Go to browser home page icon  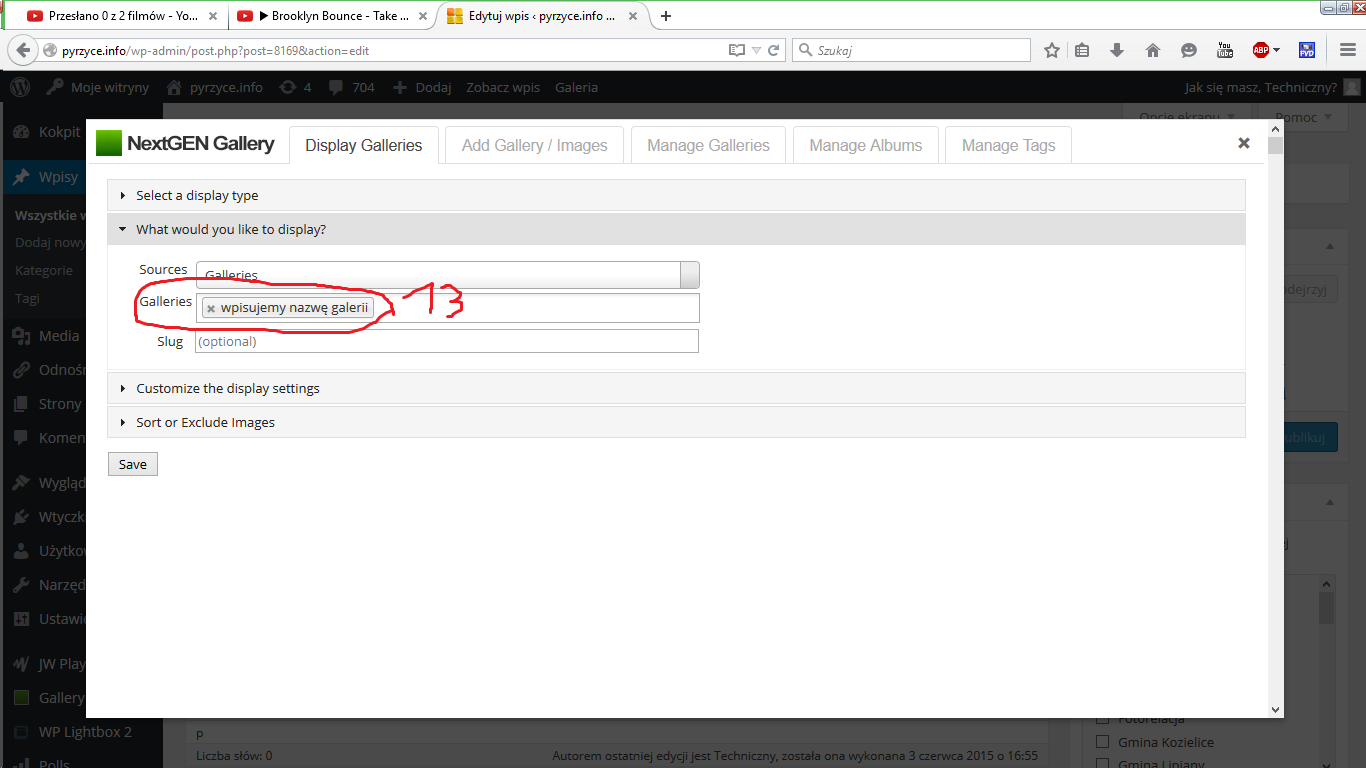click(x=1152, y=50)
